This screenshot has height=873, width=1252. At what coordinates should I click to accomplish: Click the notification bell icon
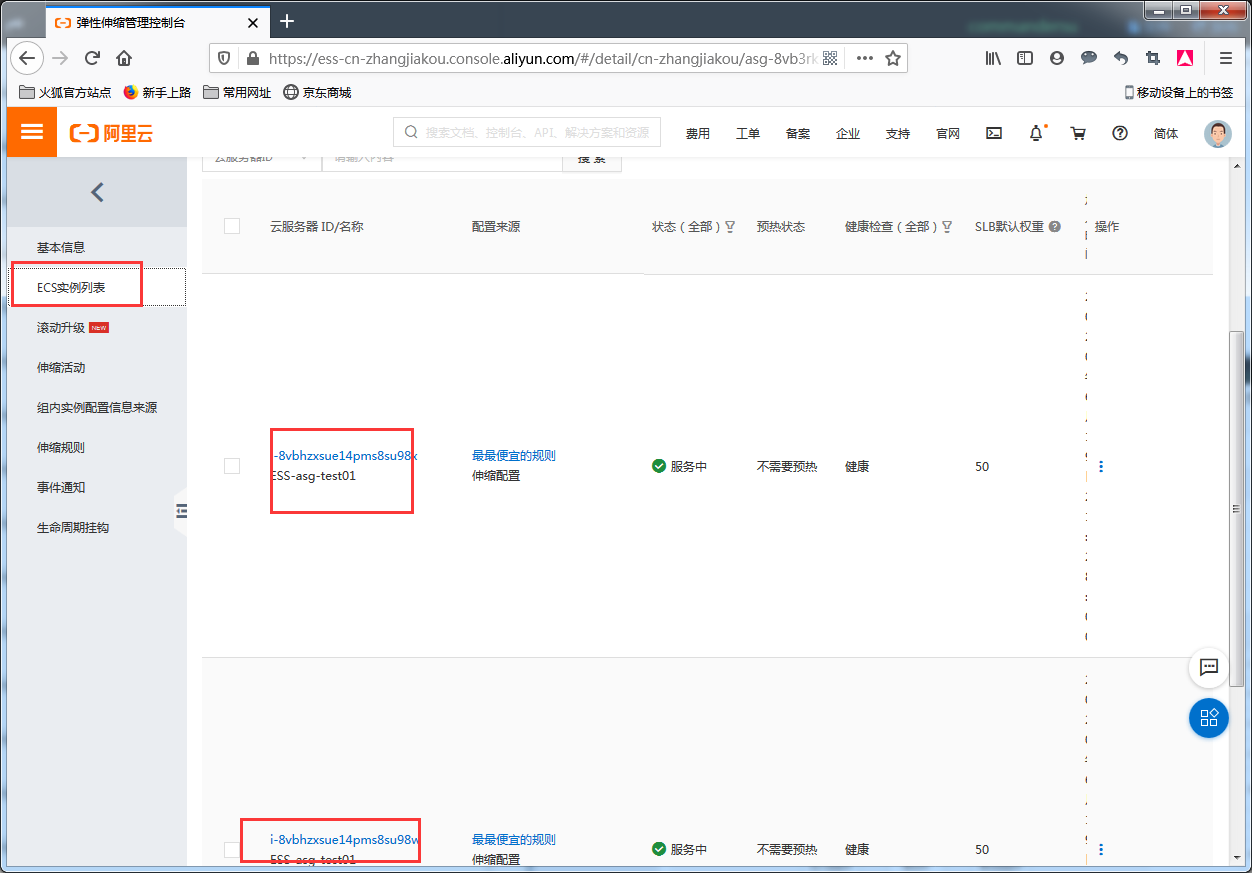[x=1036, y=133]
